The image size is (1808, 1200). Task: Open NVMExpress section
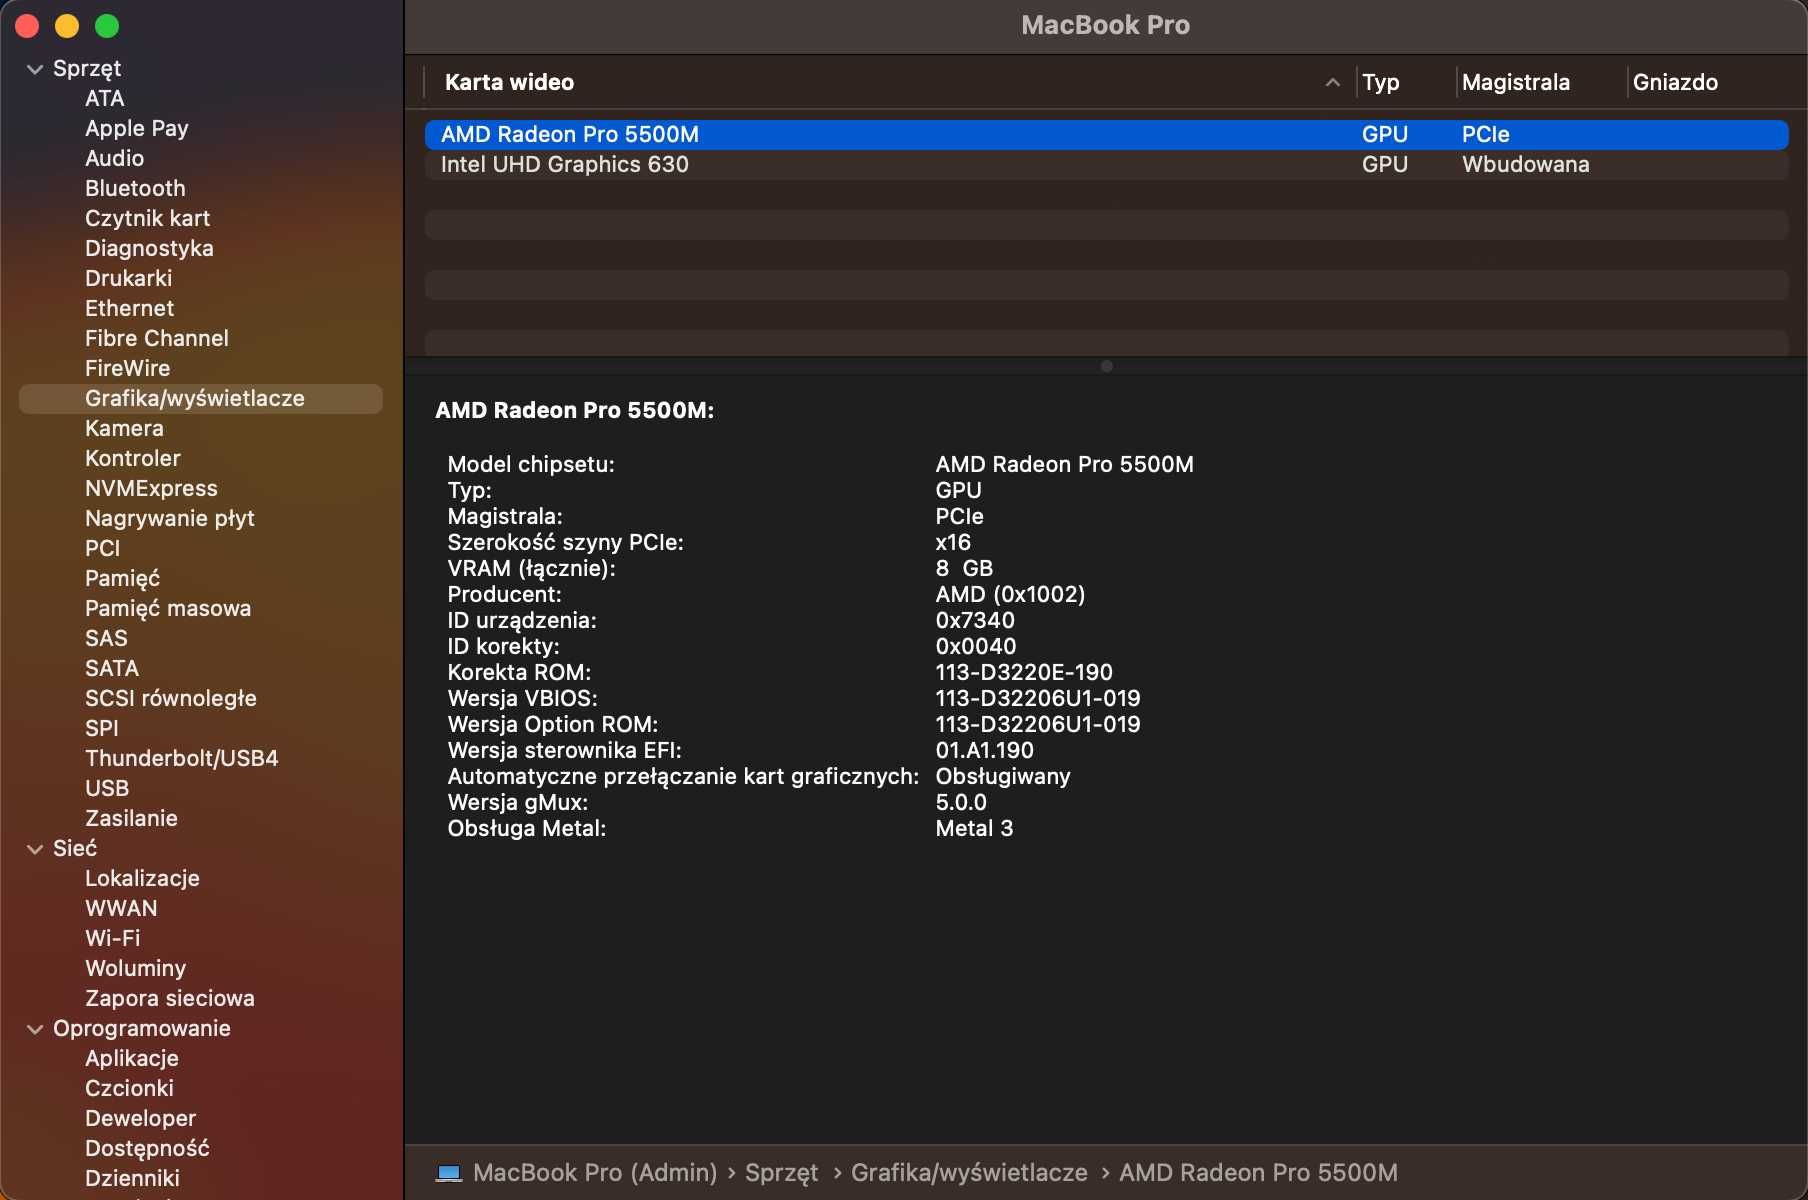(x=151, y=488)
